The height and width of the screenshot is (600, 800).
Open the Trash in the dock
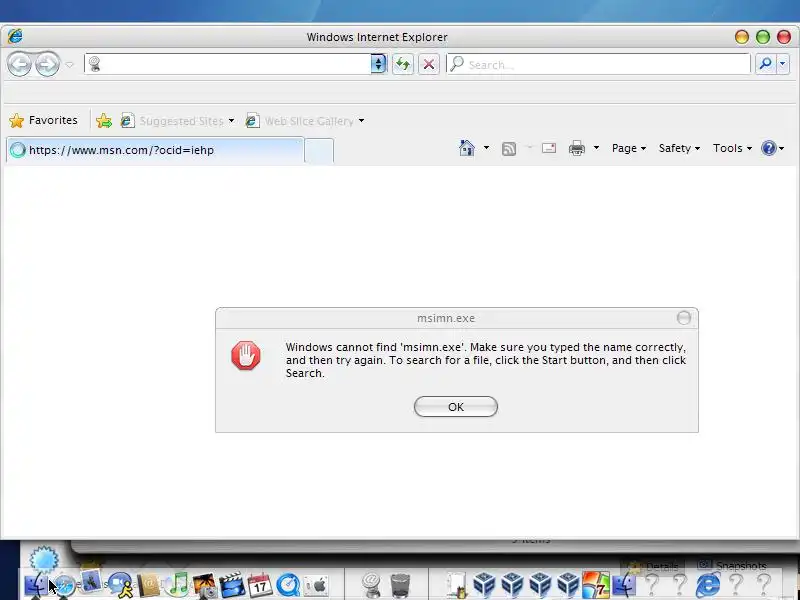tap(400, 586)
